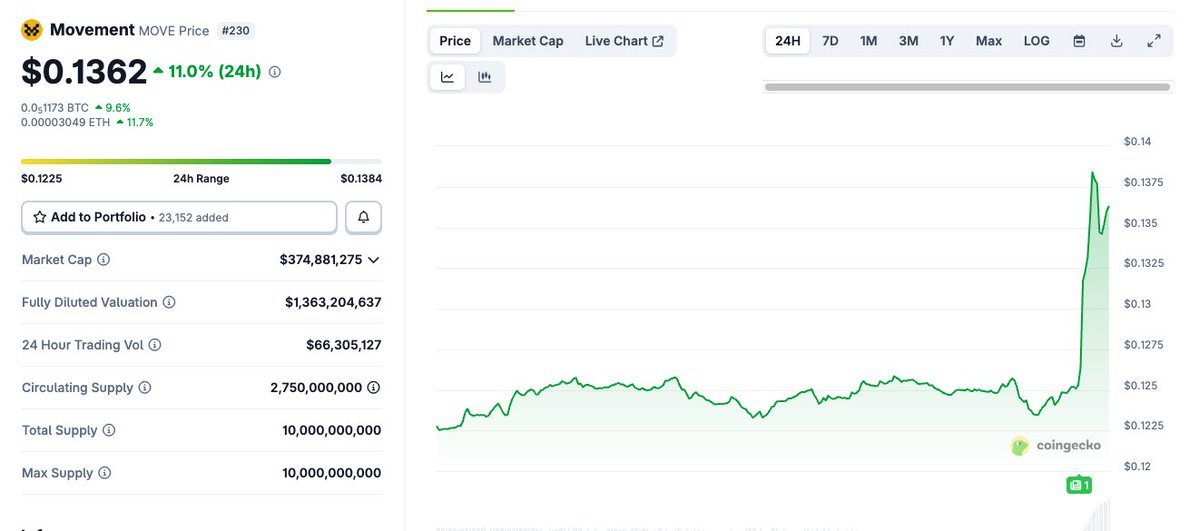Image resolution: width=1199 pixels, height=531 pixels.
Task: Select the 7D time range
Action: click(830, 41)
